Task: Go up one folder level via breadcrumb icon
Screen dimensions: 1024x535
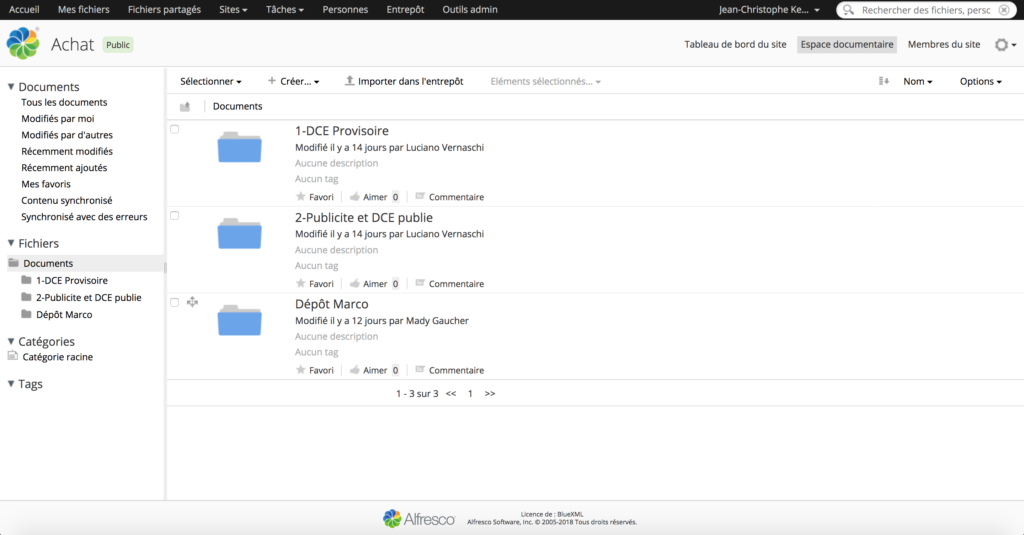Action: (185, 106)
